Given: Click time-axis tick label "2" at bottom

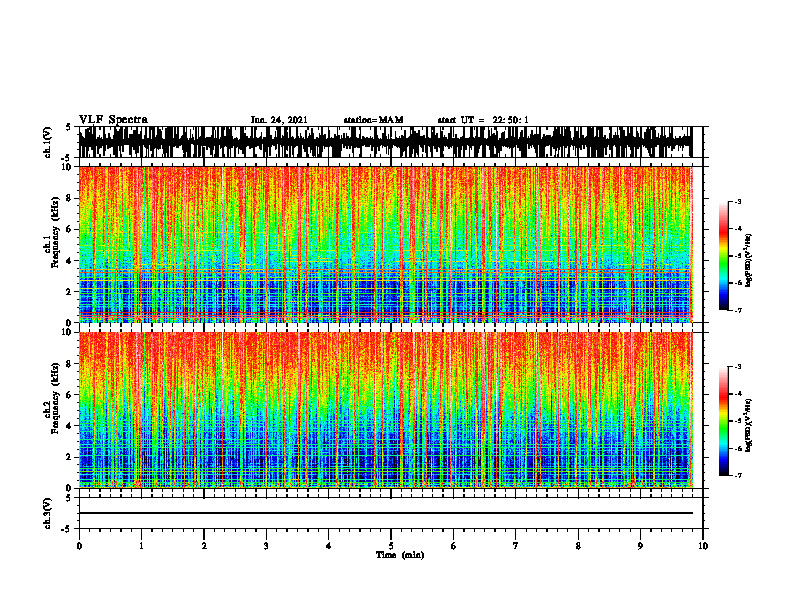Looking at the screenshot, I should [204, 546].
